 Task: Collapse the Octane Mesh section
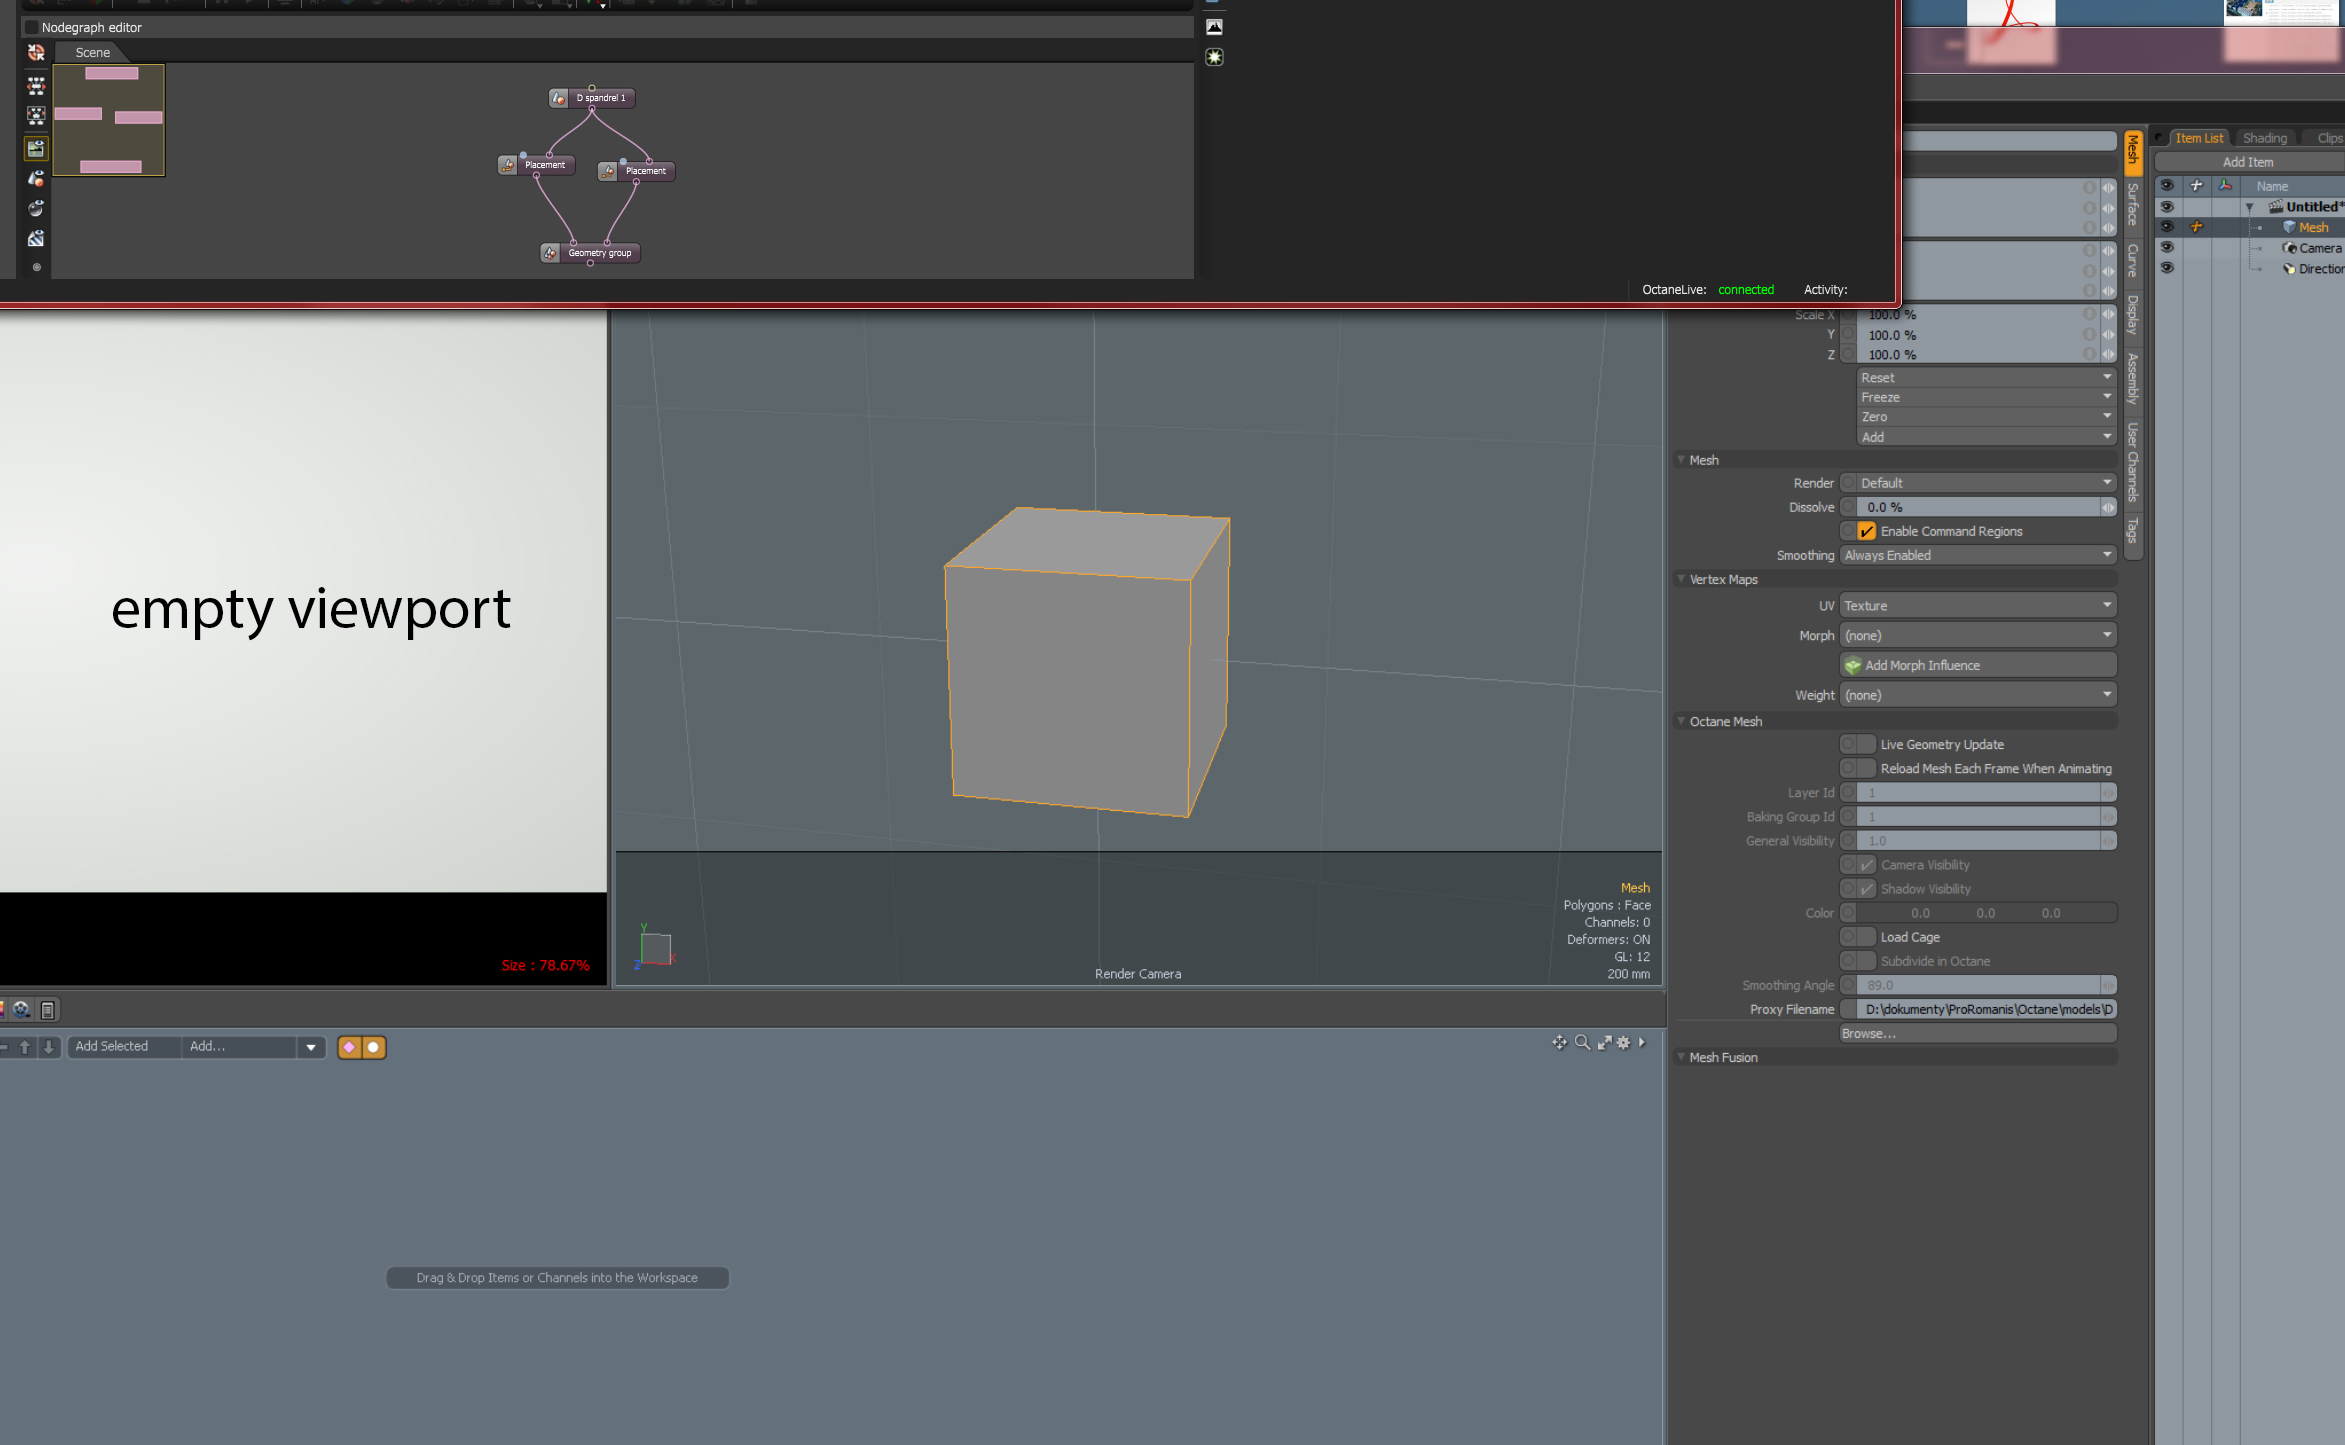coord(1681,721)
